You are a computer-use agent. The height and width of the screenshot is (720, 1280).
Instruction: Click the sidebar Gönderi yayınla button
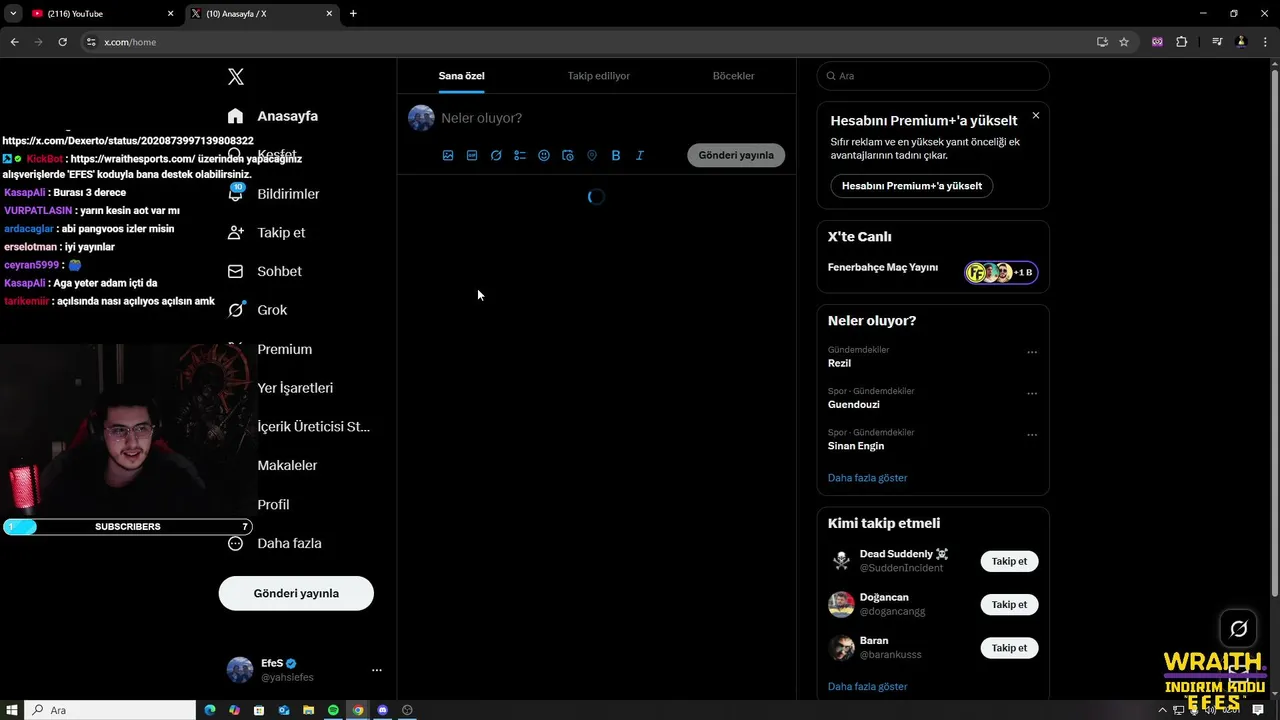click(296, 593)
